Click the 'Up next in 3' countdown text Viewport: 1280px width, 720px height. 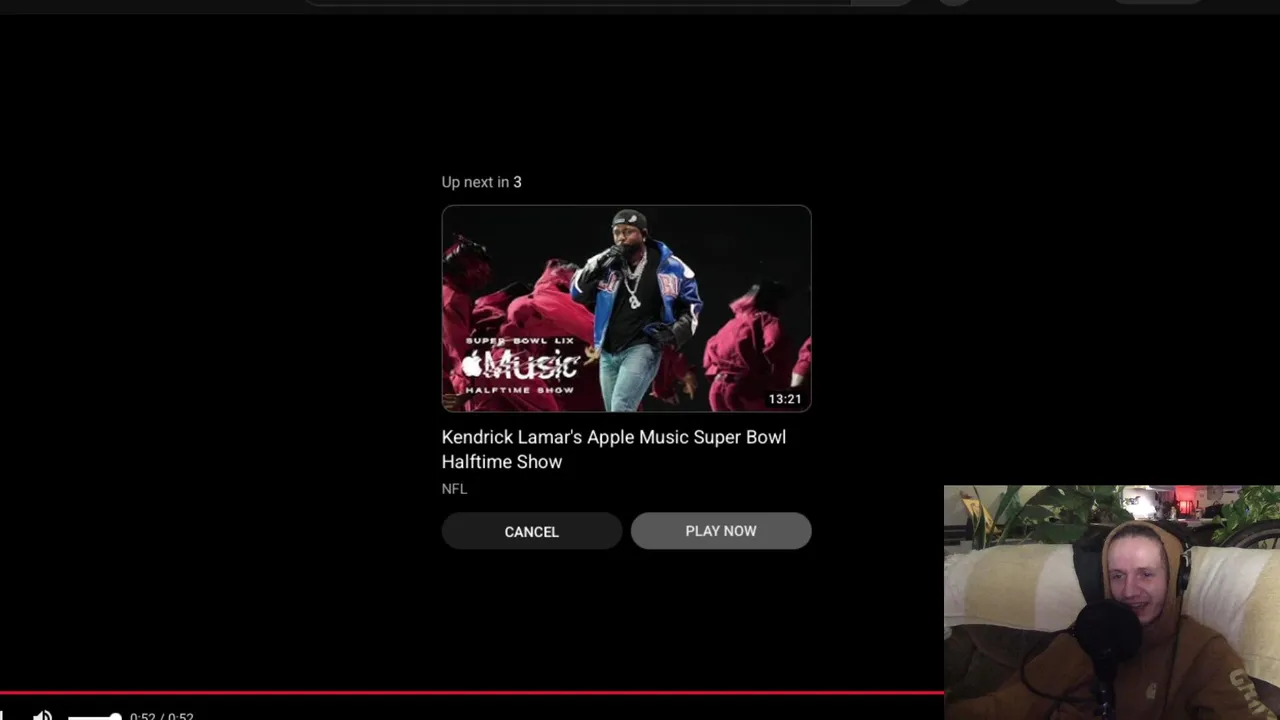click(481, 182)
